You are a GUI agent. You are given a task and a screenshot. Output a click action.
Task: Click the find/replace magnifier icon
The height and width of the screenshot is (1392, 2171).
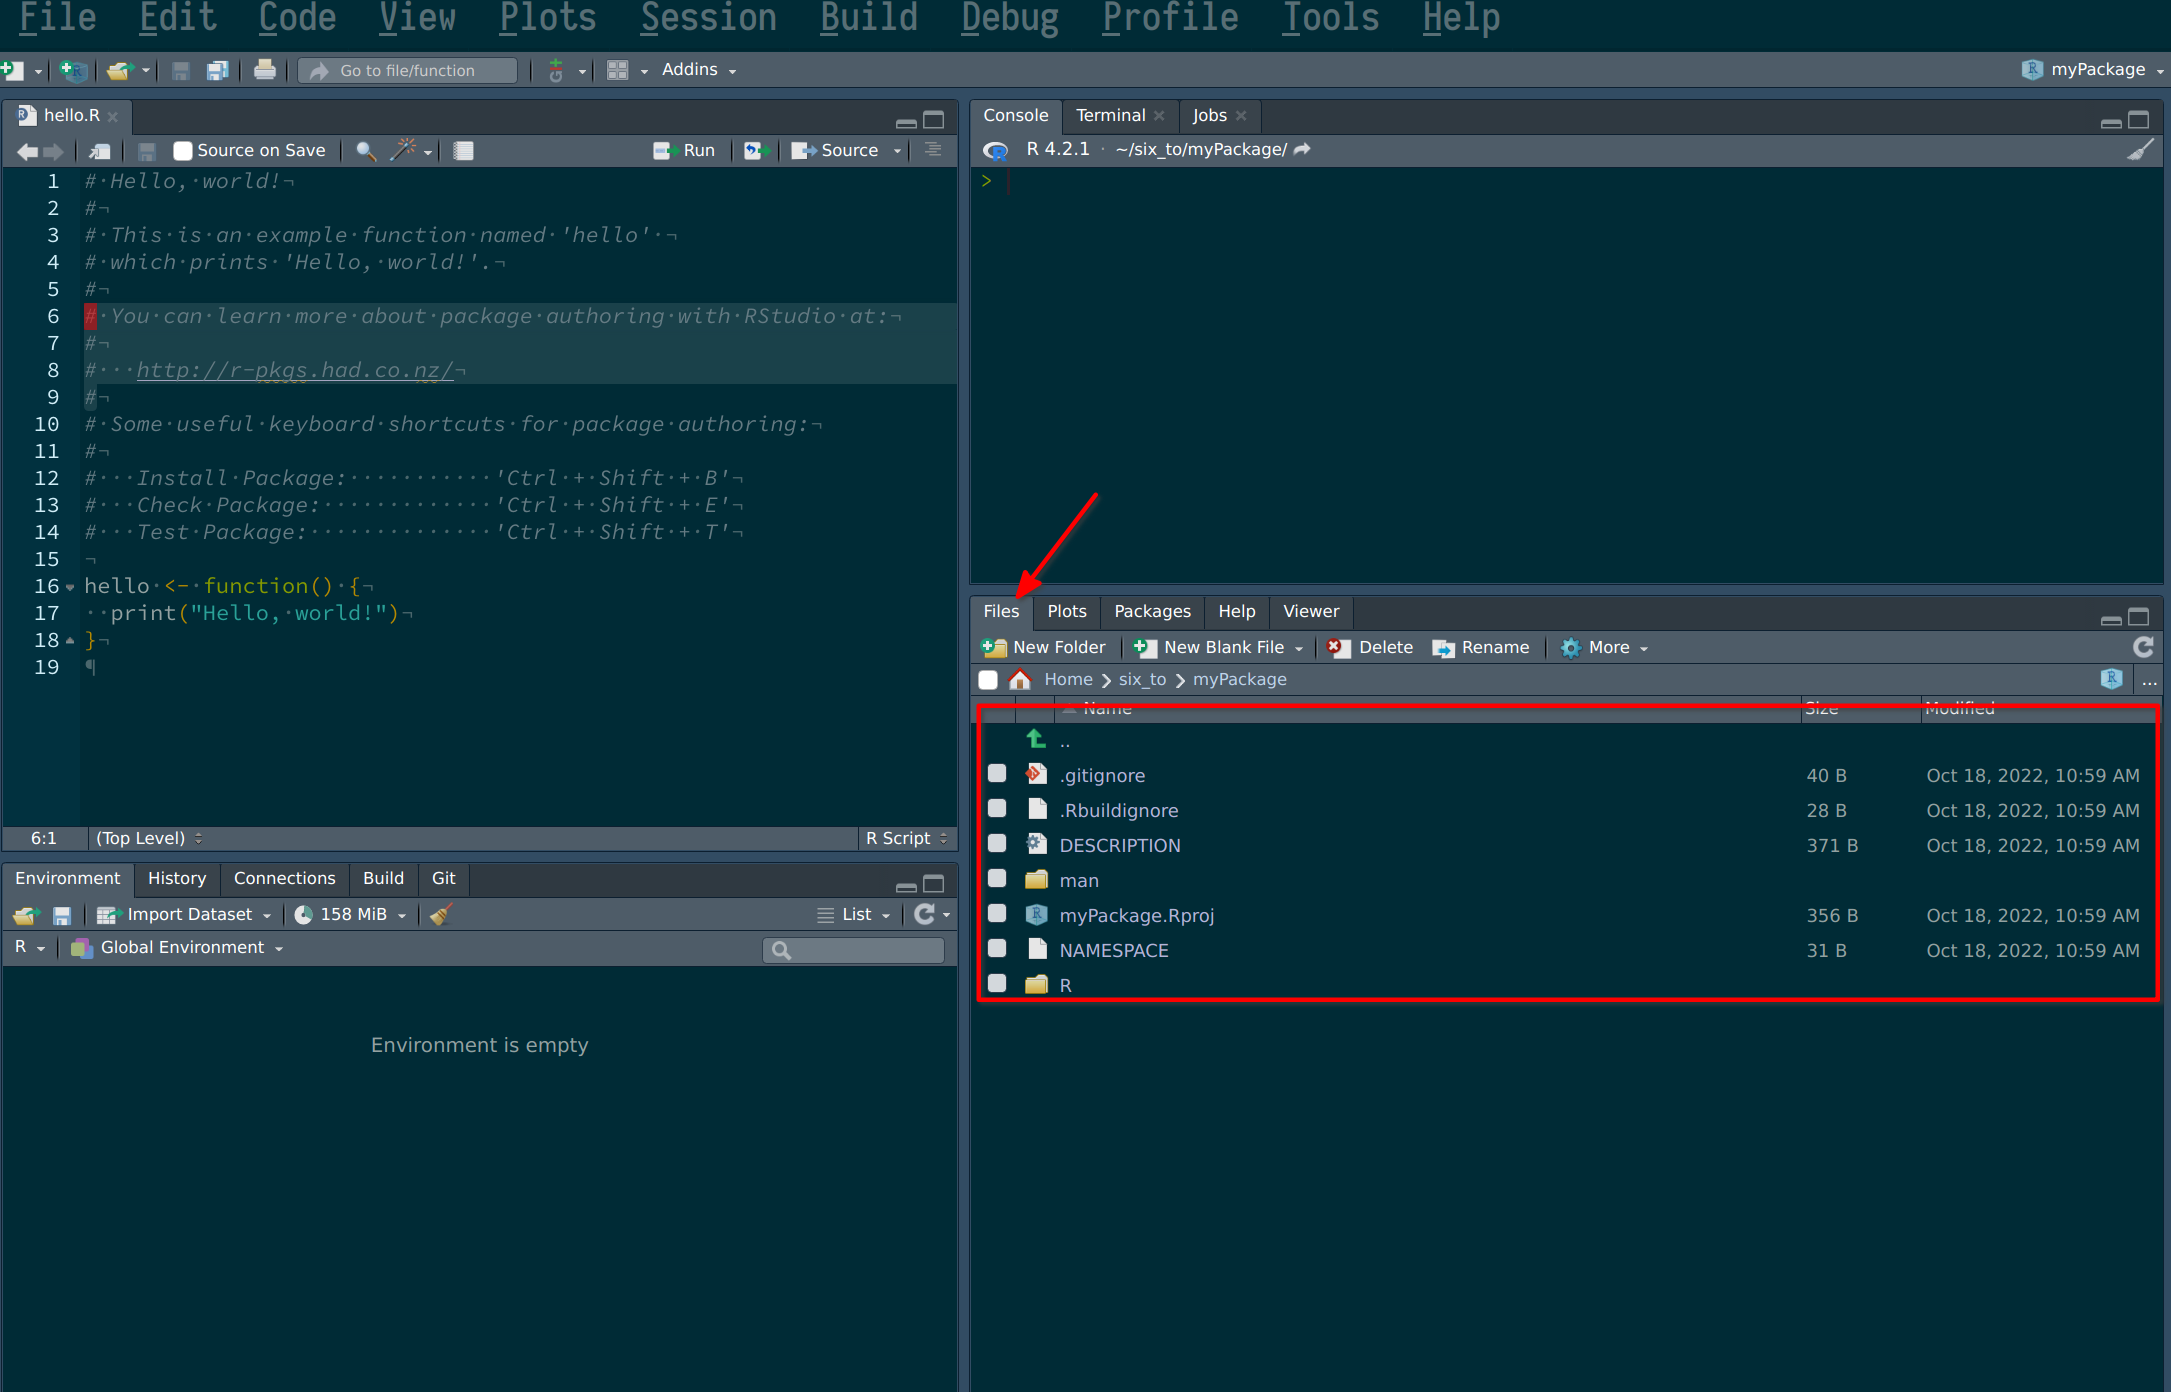click(x=366, y=151)
